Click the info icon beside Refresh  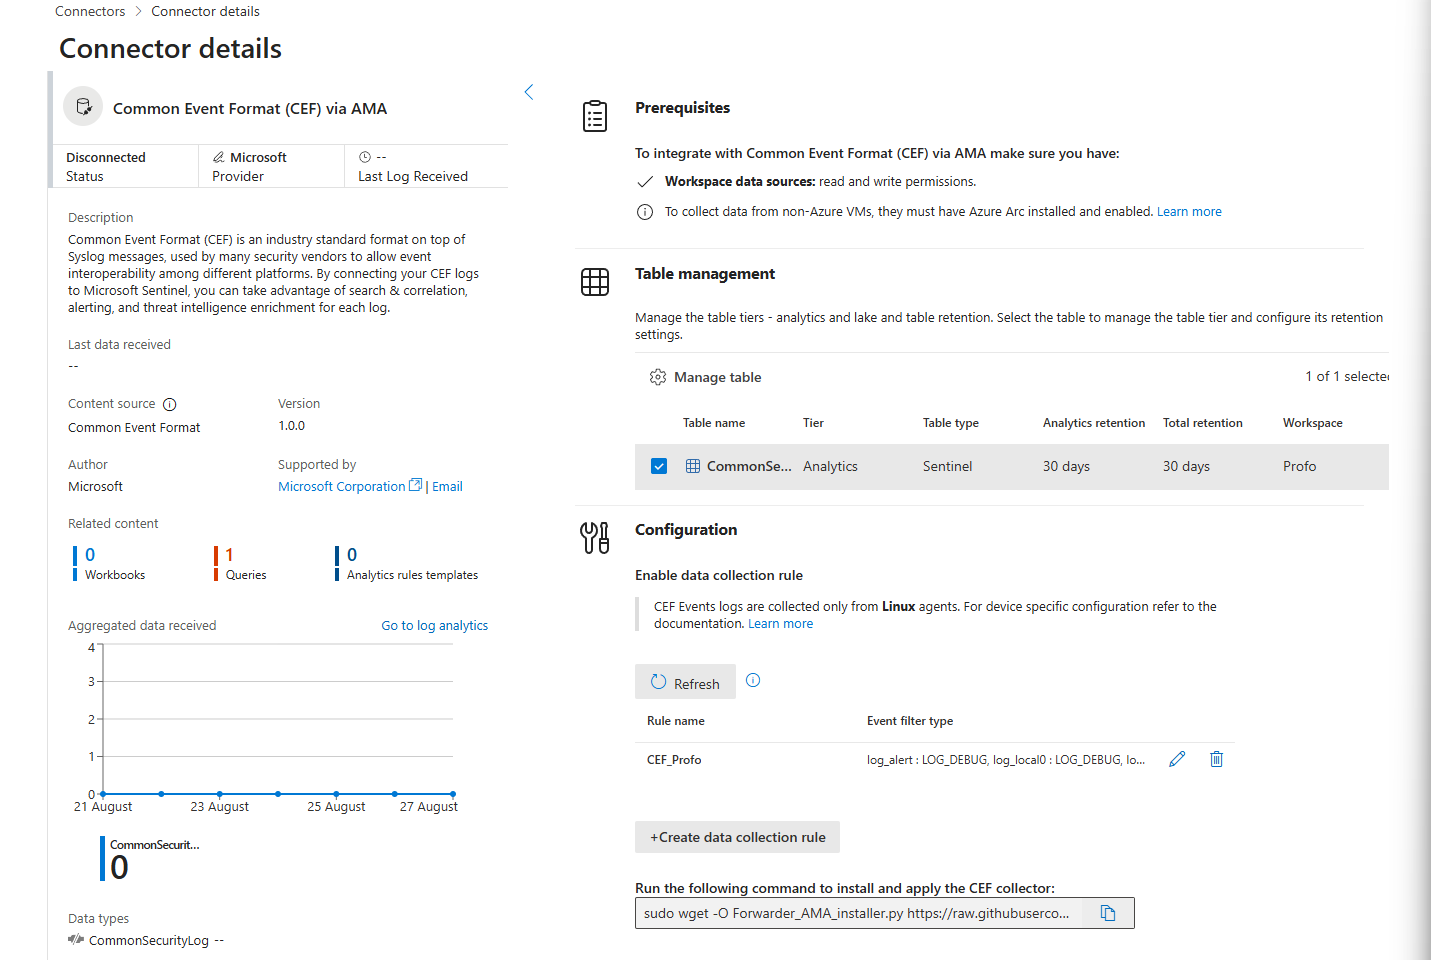(x=753, y=680)
